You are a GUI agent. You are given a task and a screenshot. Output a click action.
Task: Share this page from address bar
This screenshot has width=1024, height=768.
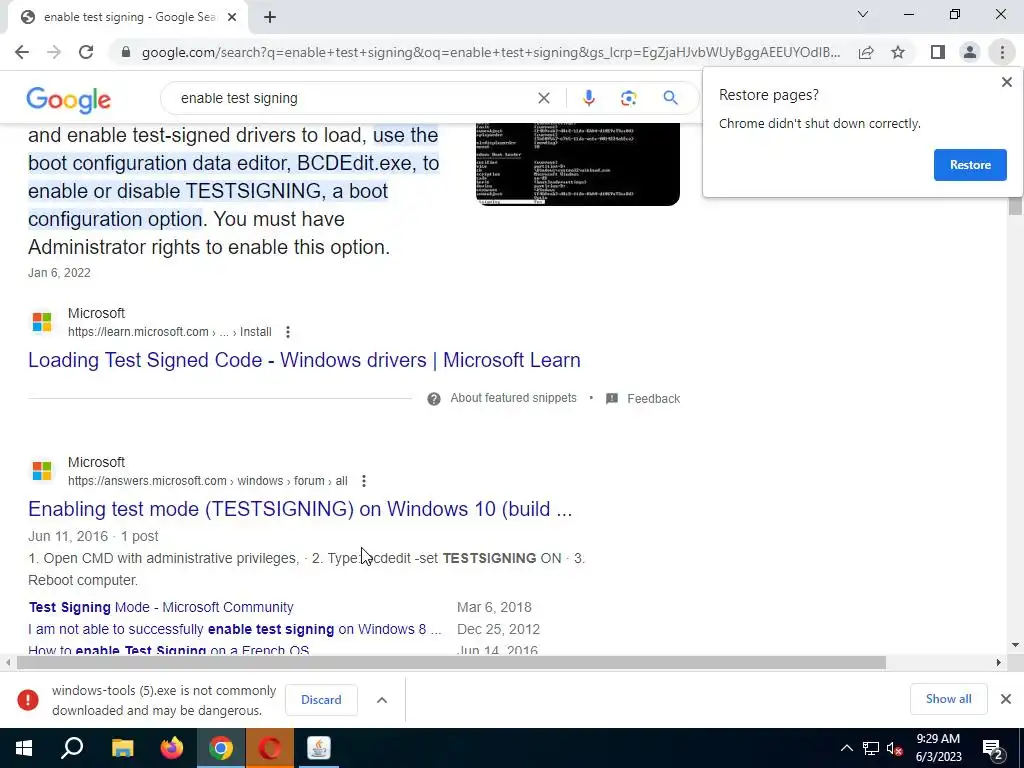point(866,52)
